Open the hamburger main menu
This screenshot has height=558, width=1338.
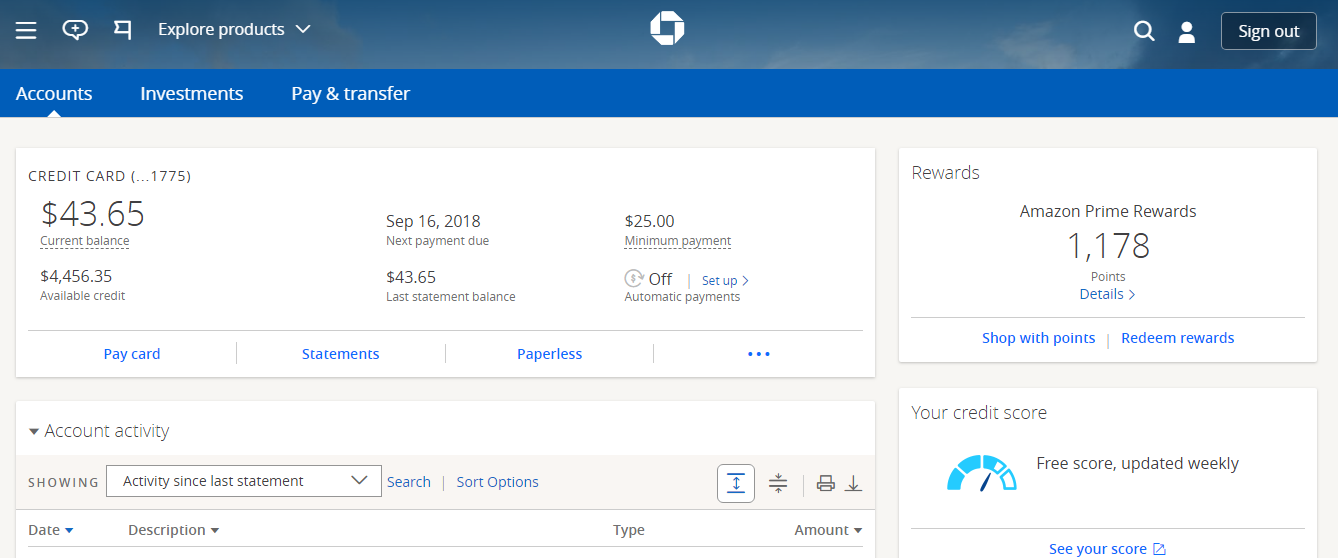click(x=26, y=30)
